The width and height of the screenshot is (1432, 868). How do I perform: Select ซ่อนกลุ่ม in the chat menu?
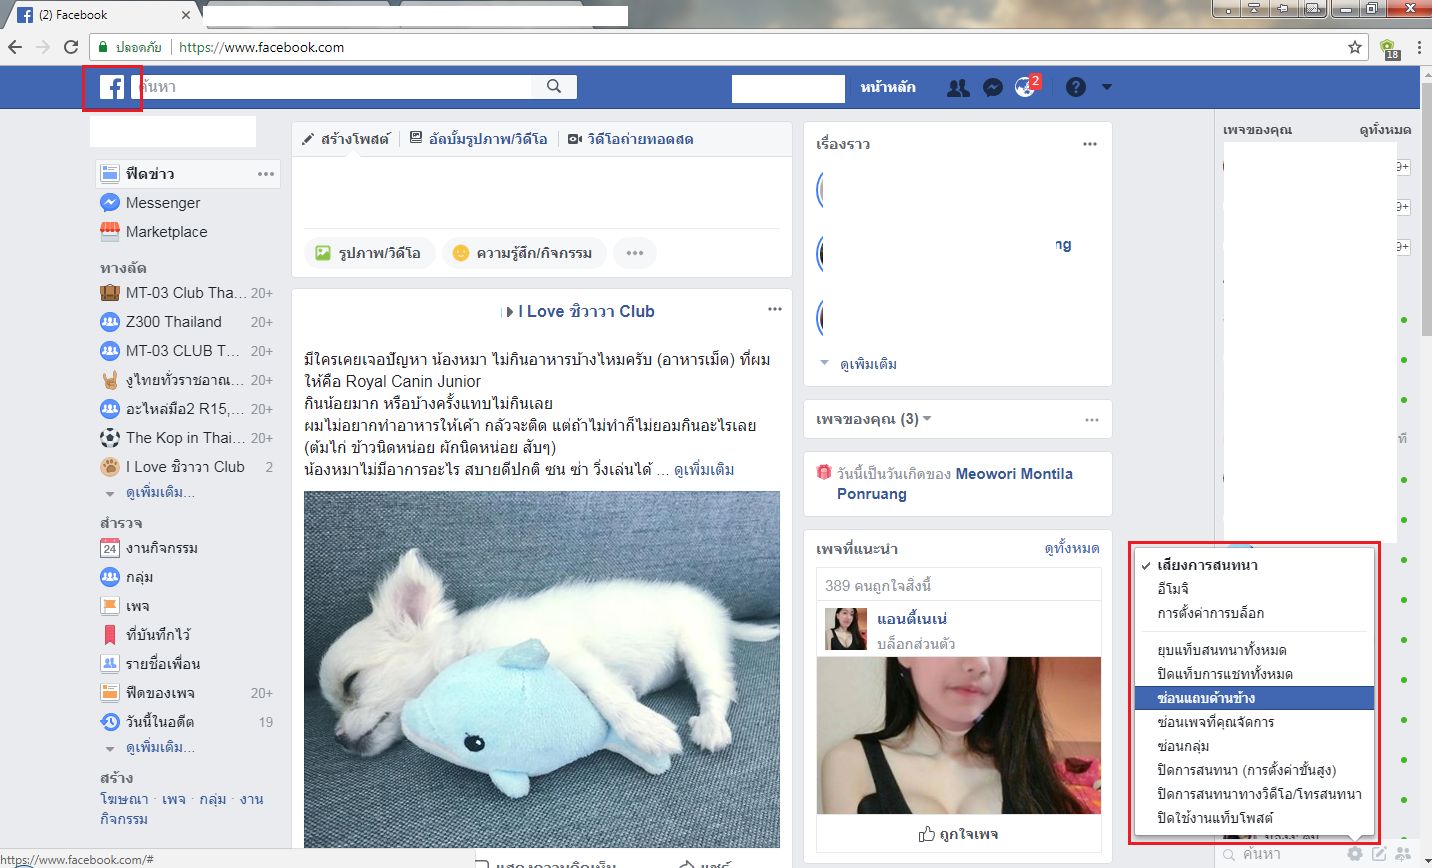(x=1252, y=746)
